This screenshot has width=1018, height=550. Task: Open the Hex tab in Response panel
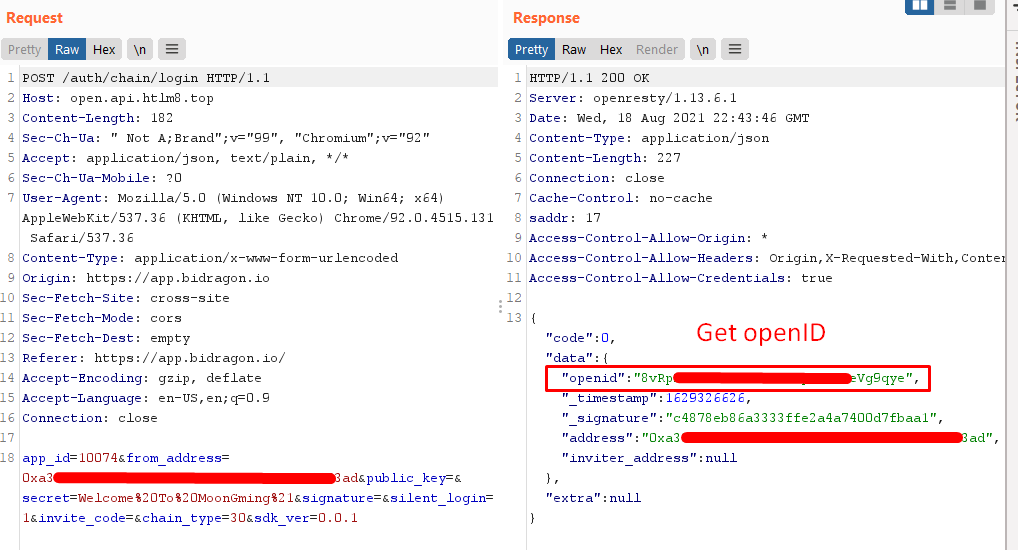[x=611, y=49]
